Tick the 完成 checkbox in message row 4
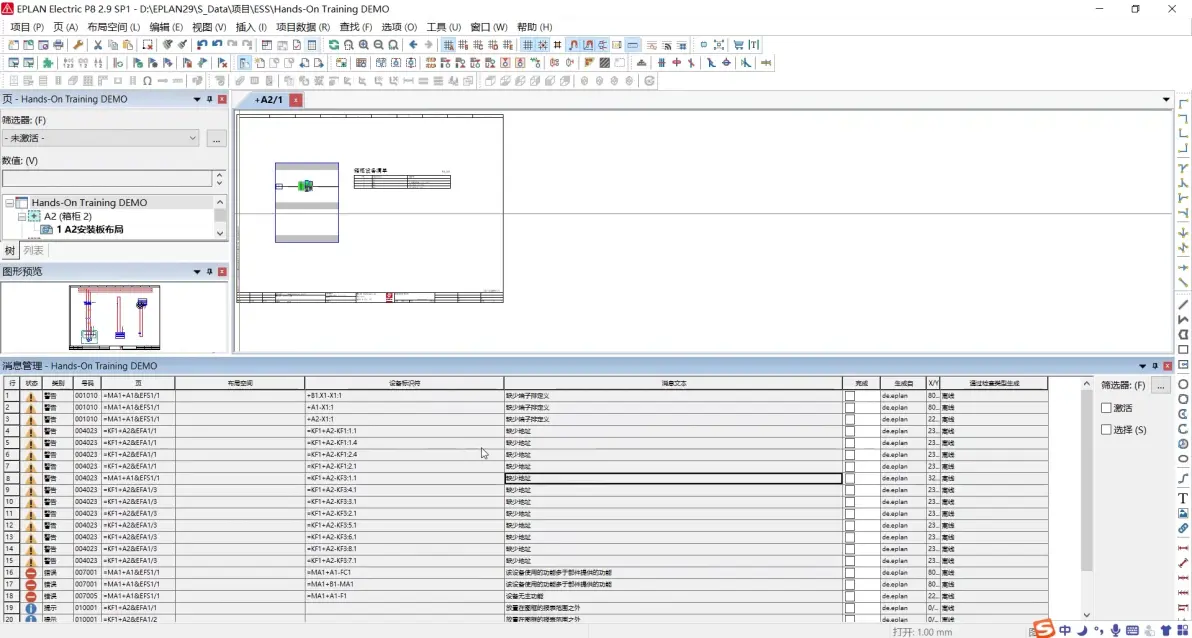This screenshot has height=638, width=1192. click(x=850, y=431)
